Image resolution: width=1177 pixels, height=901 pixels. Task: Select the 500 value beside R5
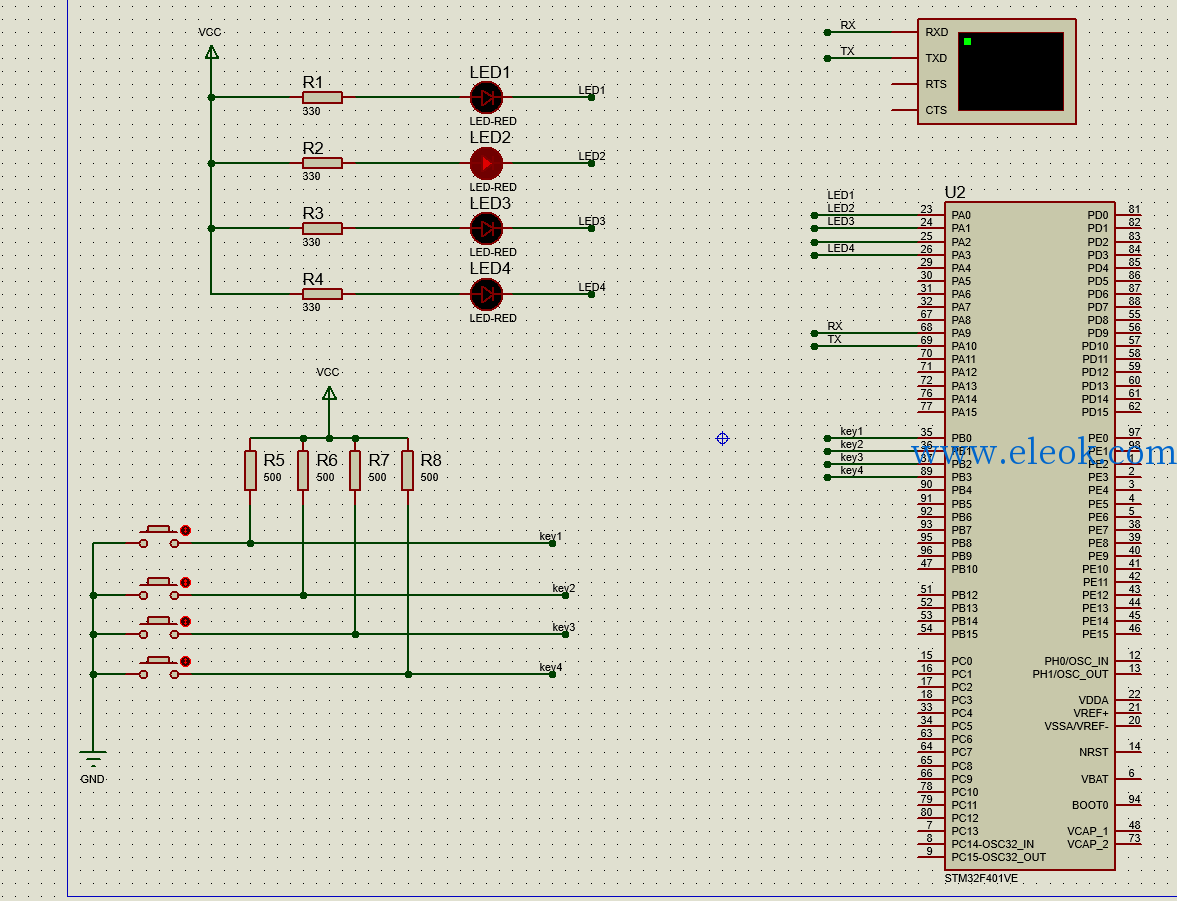[x=272, y=478]
